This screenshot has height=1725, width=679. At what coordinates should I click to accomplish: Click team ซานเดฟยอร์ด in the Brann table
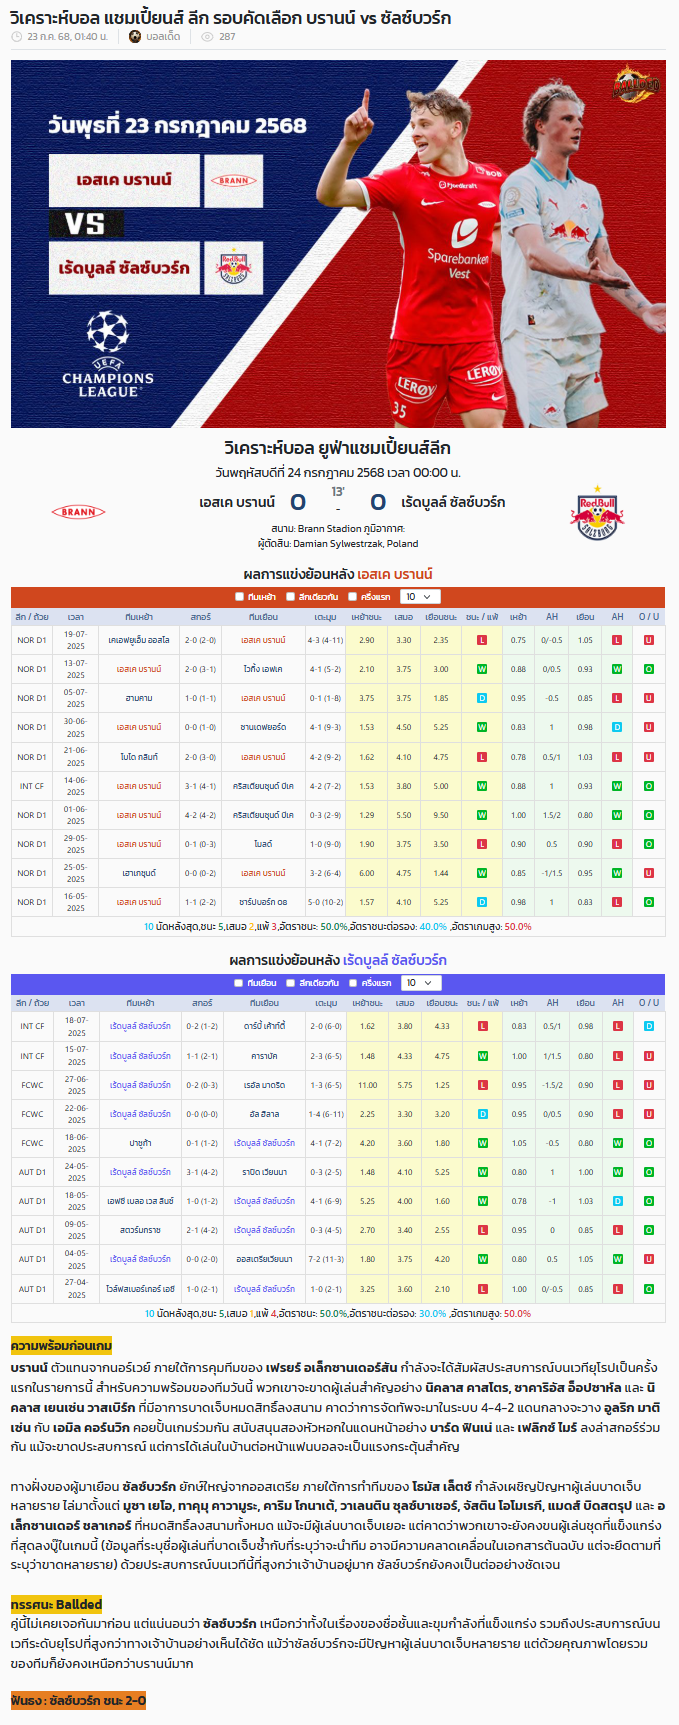(x=263, y=727)
